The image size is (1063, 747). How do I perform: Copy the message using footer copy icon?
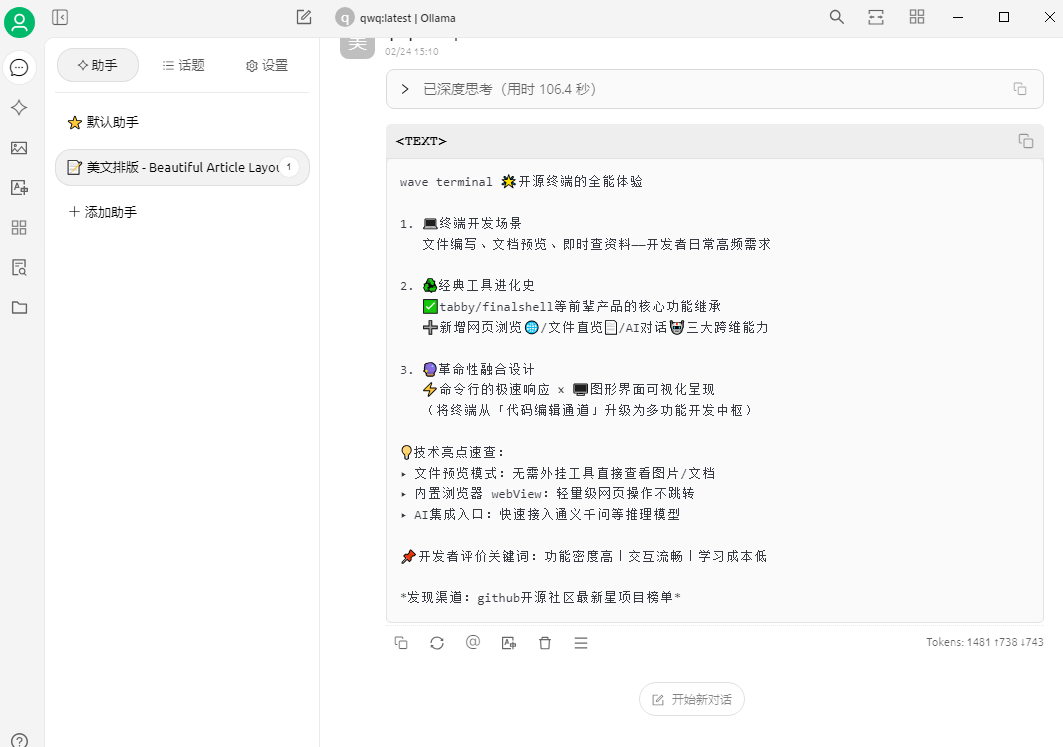(401, 643)
